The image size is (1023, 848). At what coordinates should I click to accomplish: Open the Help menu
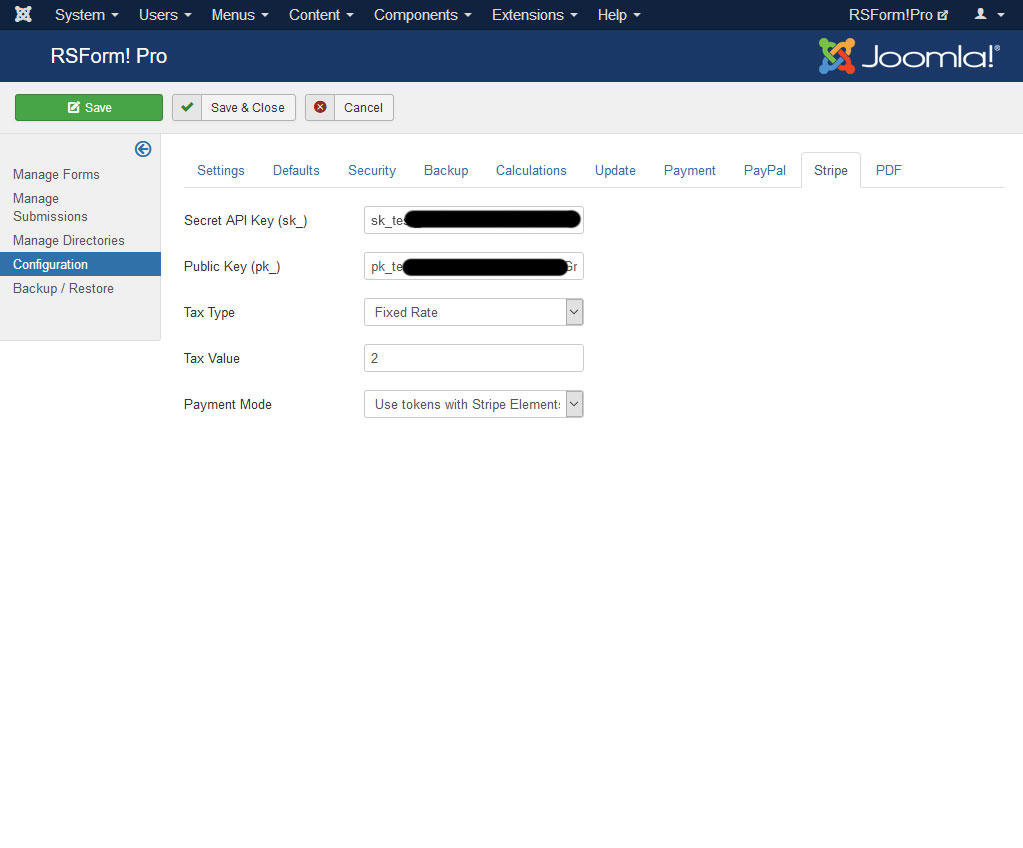619,15
